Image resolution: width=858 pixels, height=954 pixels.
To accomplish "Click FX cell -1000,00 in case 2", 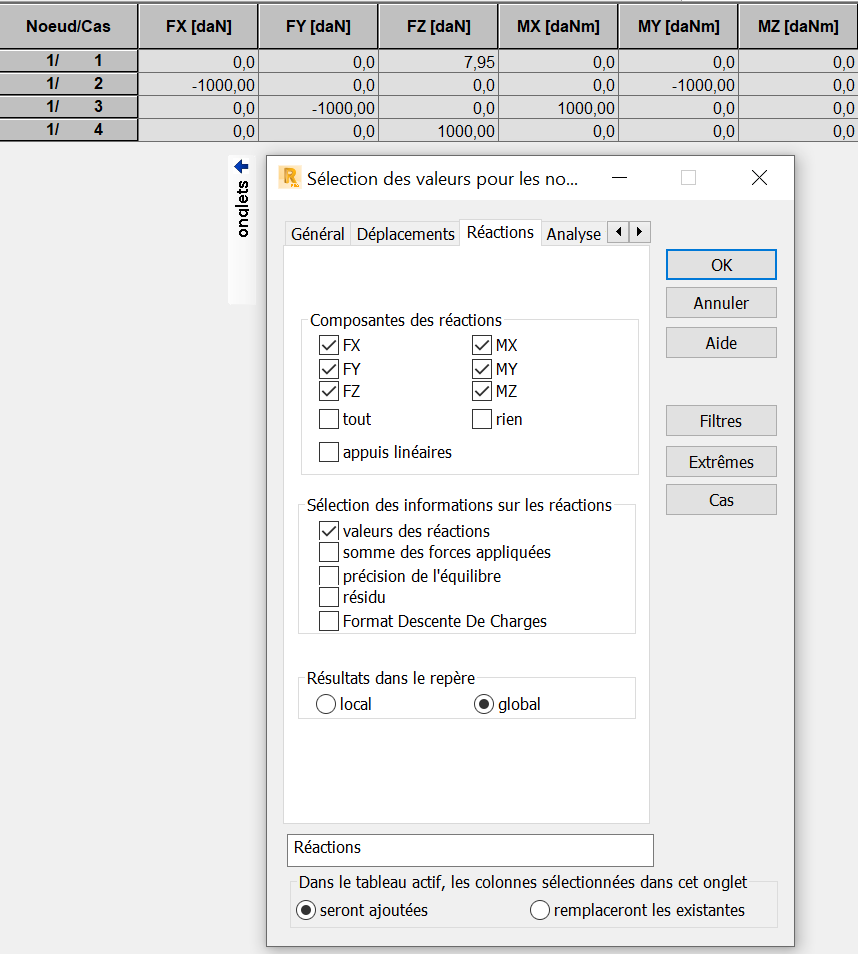I will tap(198, 85).
